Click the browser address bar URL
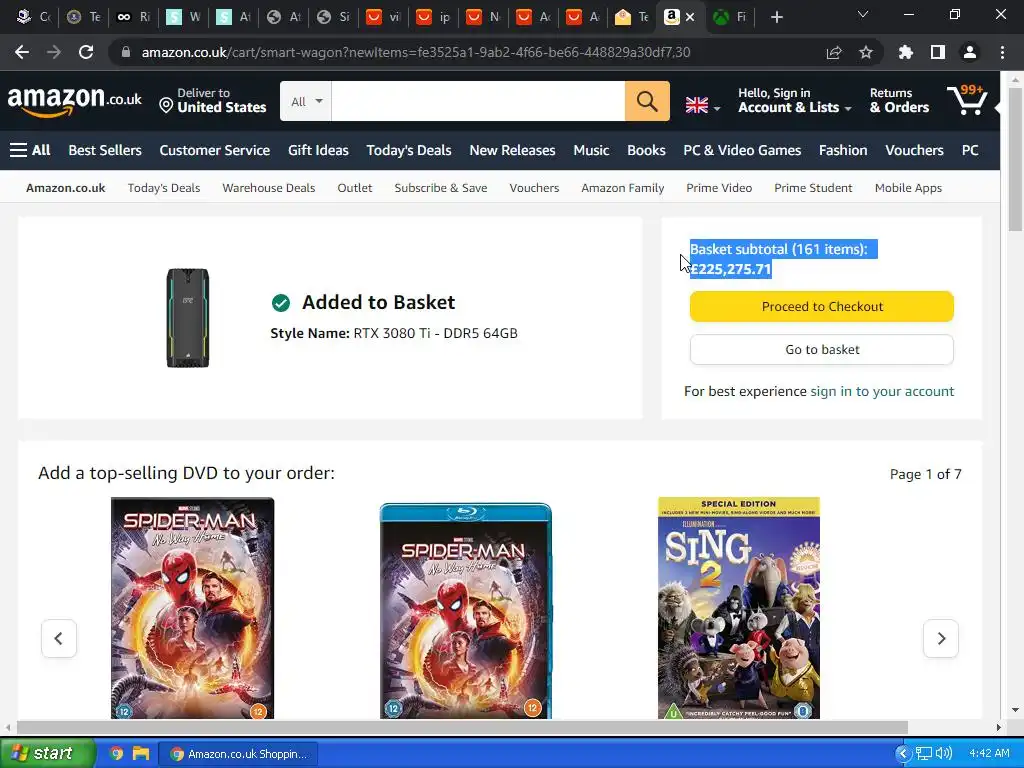This screenshot has width=1024, height=768. point(415,52)
